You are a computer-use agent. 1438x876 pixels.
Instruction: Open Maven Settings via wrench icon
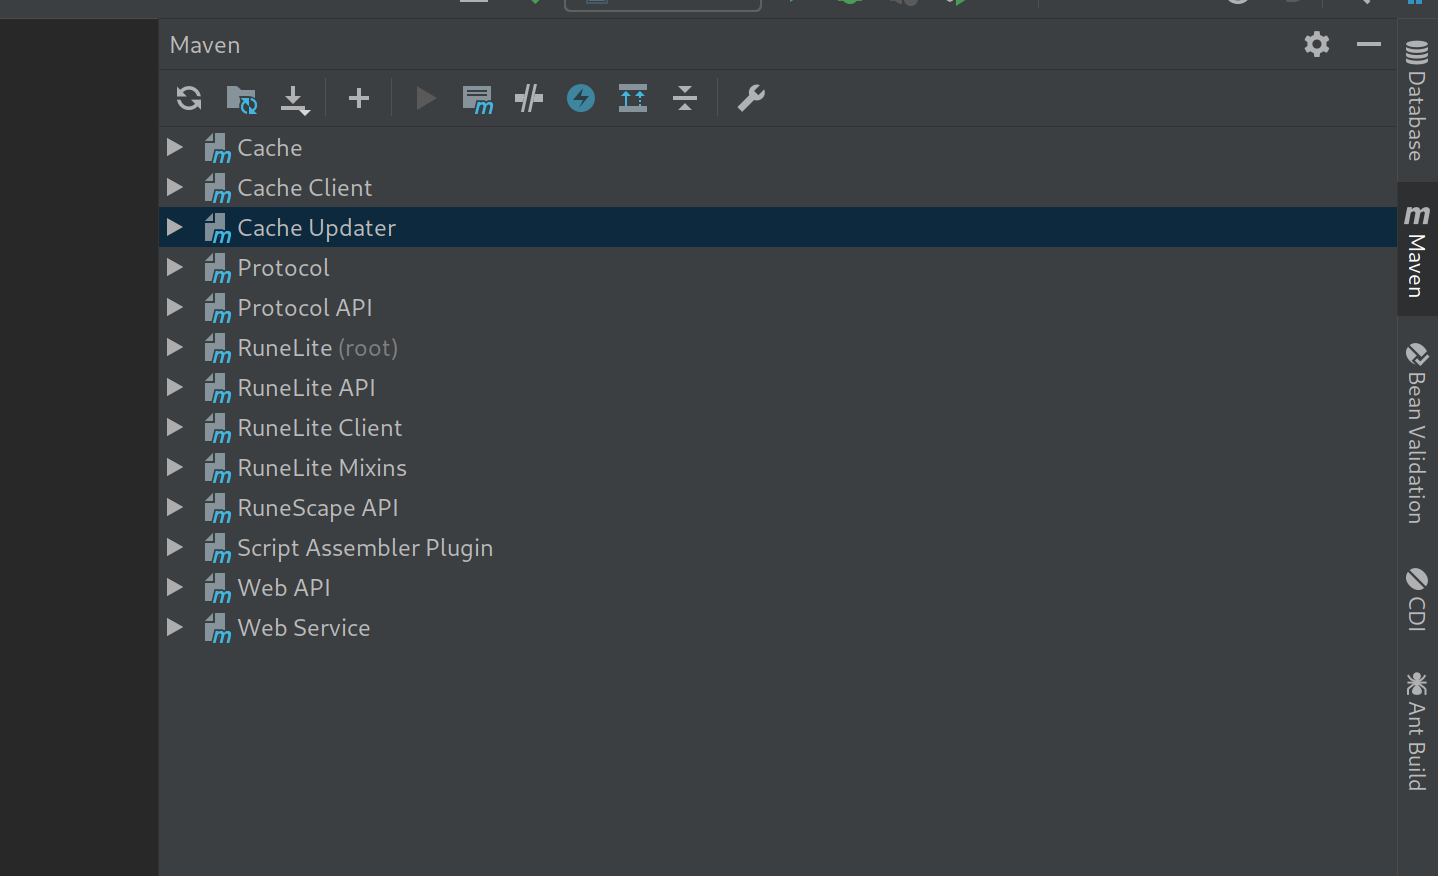pyautogui.click(x=750, y=98)
